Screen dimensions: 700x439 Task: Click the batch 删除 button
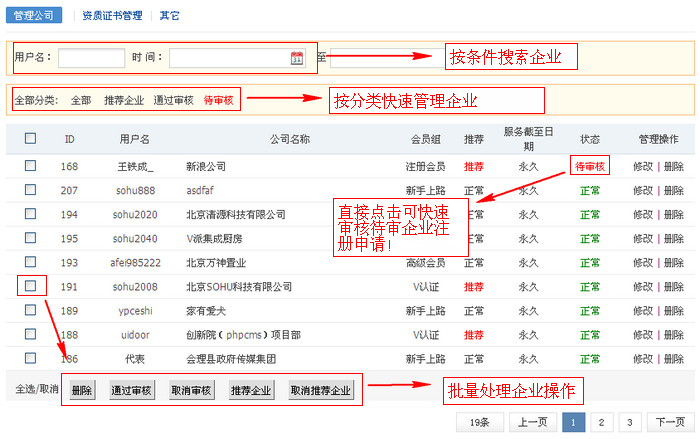82,390
